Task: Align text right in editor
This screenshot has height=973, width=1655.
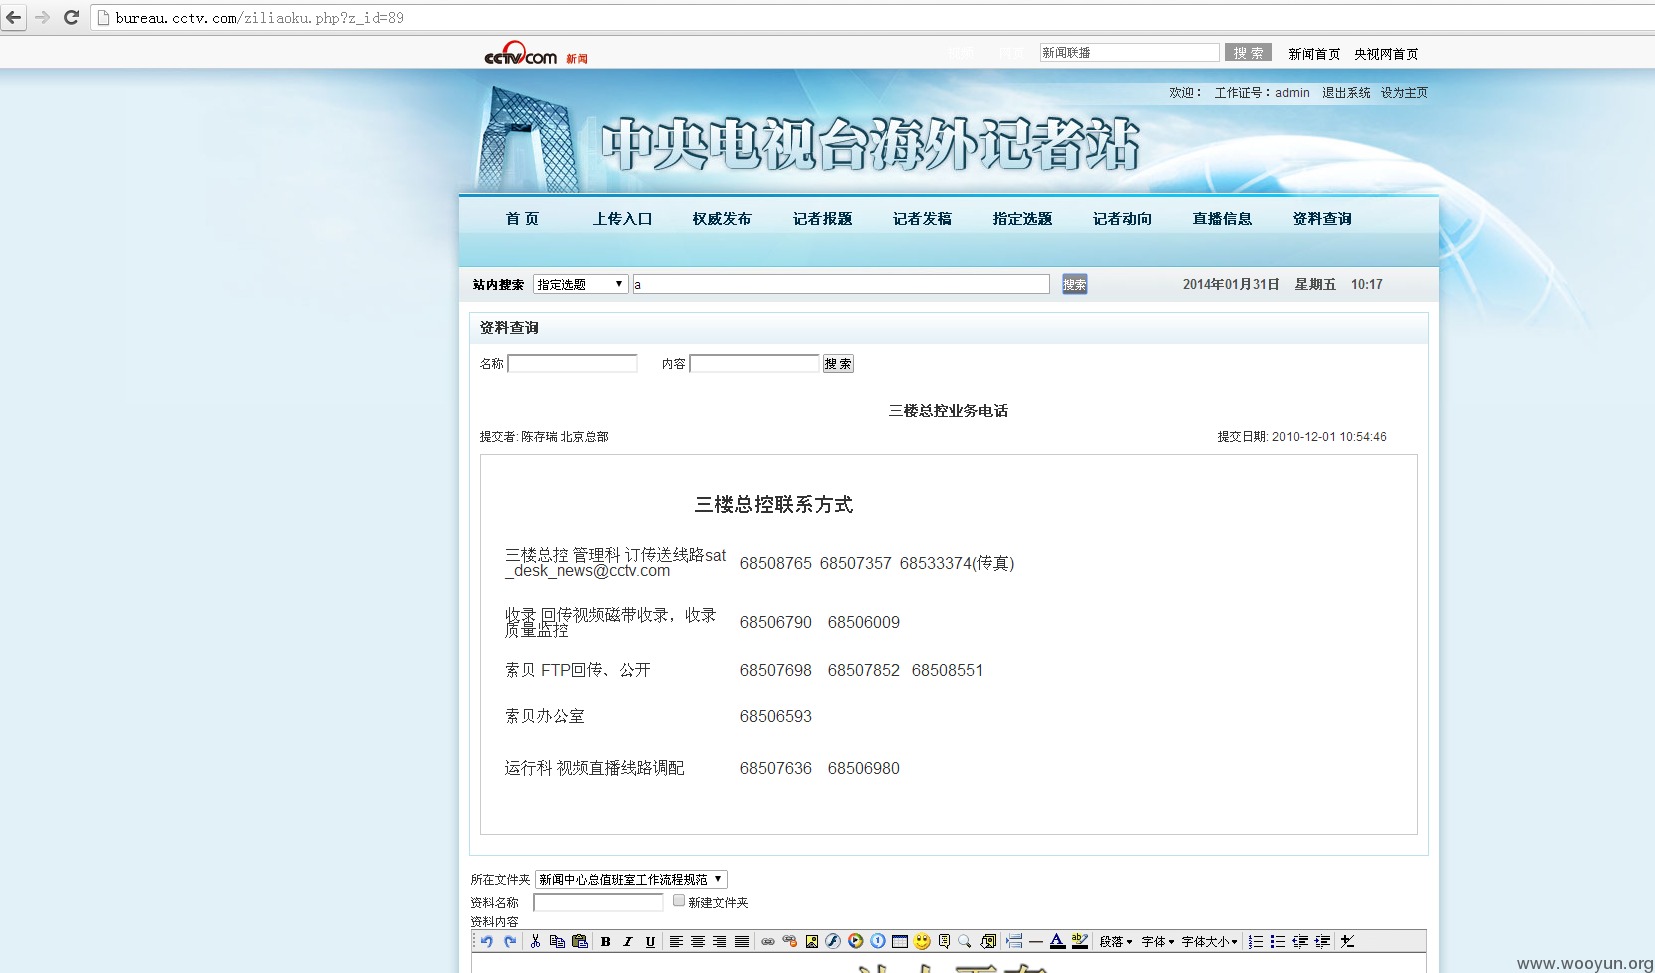Action: [719, 941]
